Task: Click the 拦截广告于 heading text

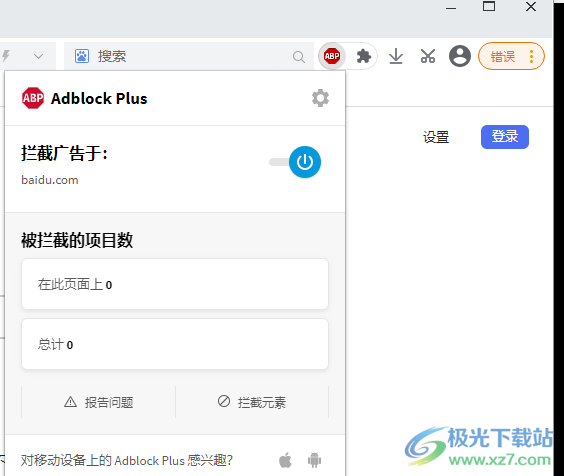Action: tap(64, 153)
